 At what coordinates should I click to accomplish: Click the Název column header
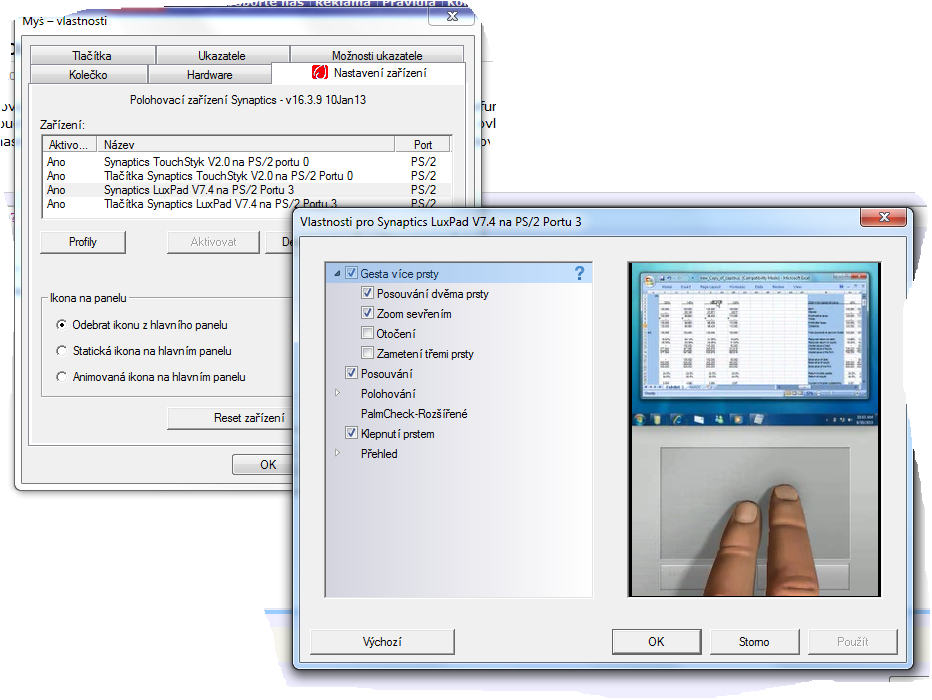tap(245, 144)
